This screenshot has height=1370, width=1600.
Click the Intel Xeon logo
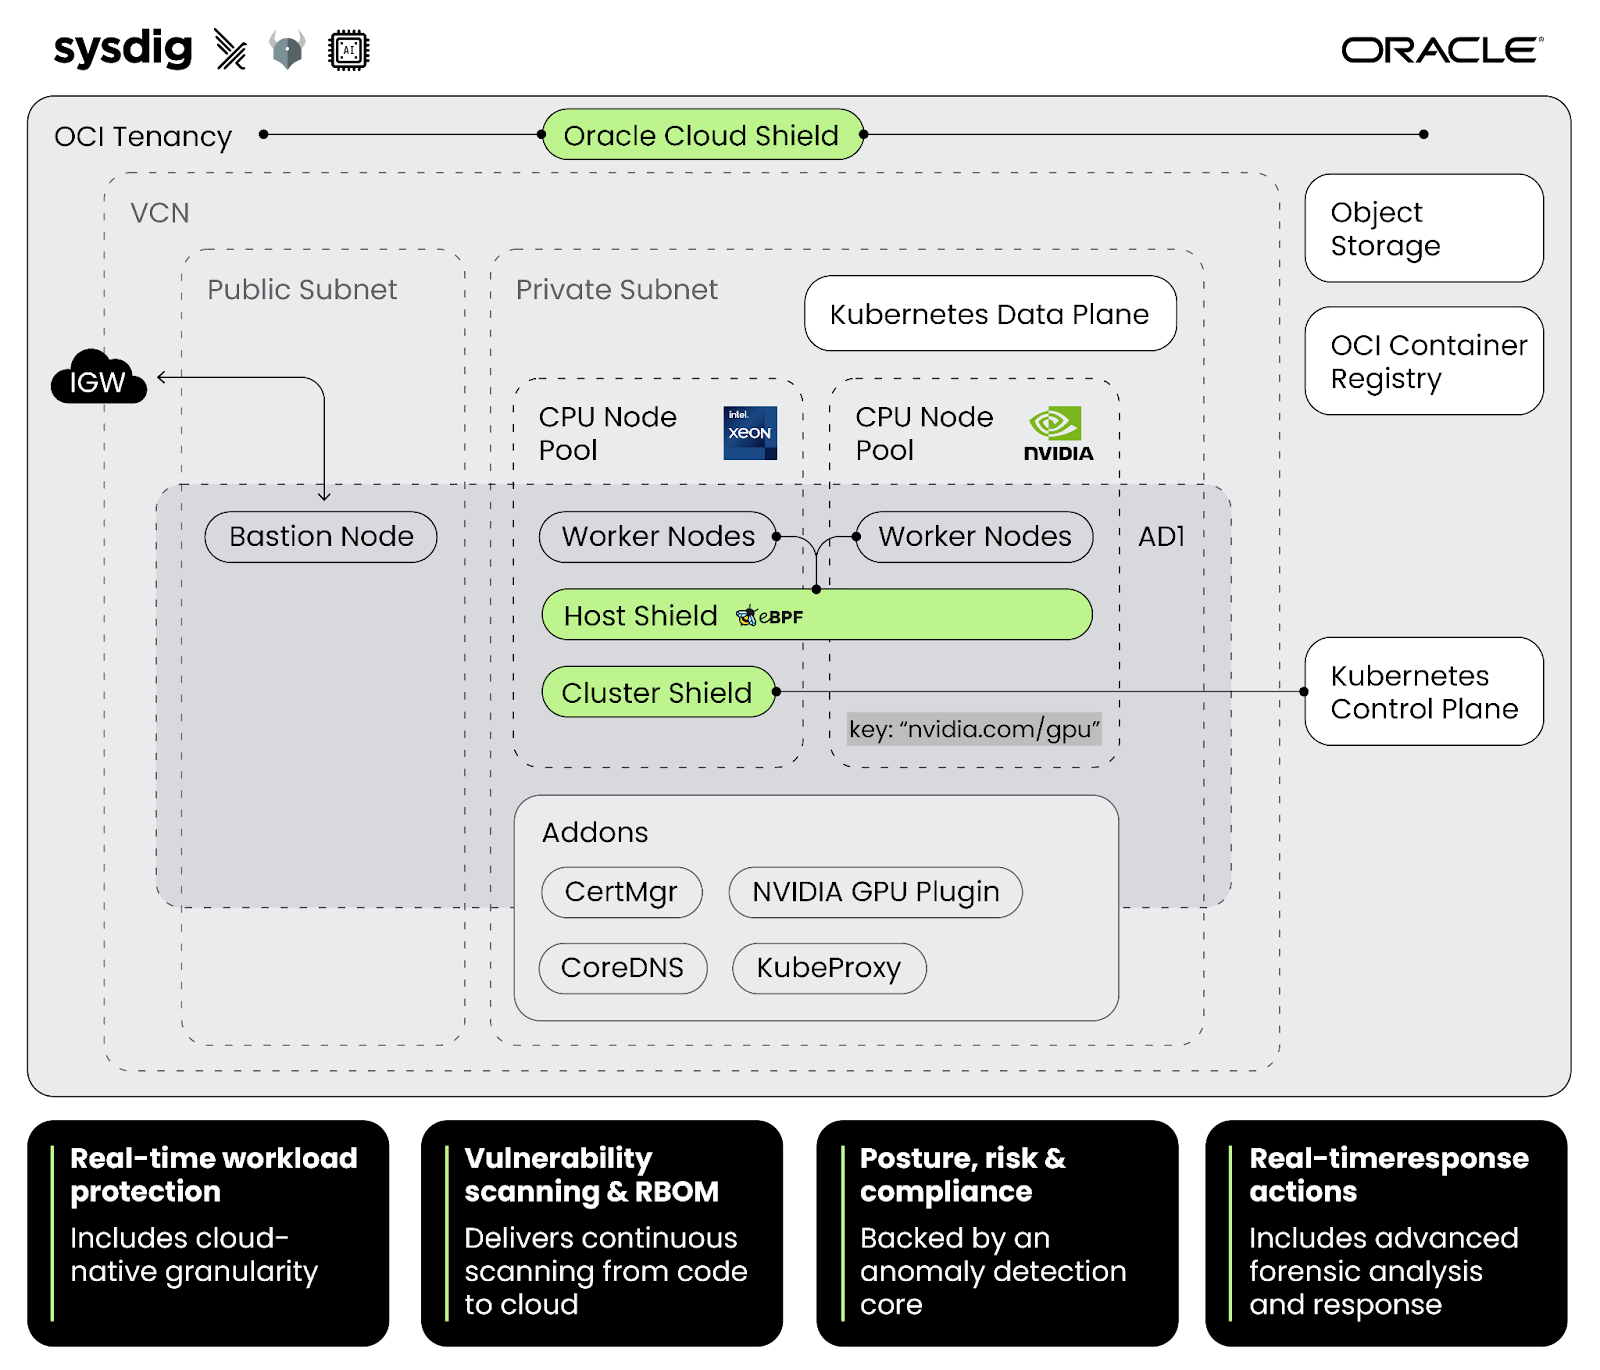pos(750,433)
